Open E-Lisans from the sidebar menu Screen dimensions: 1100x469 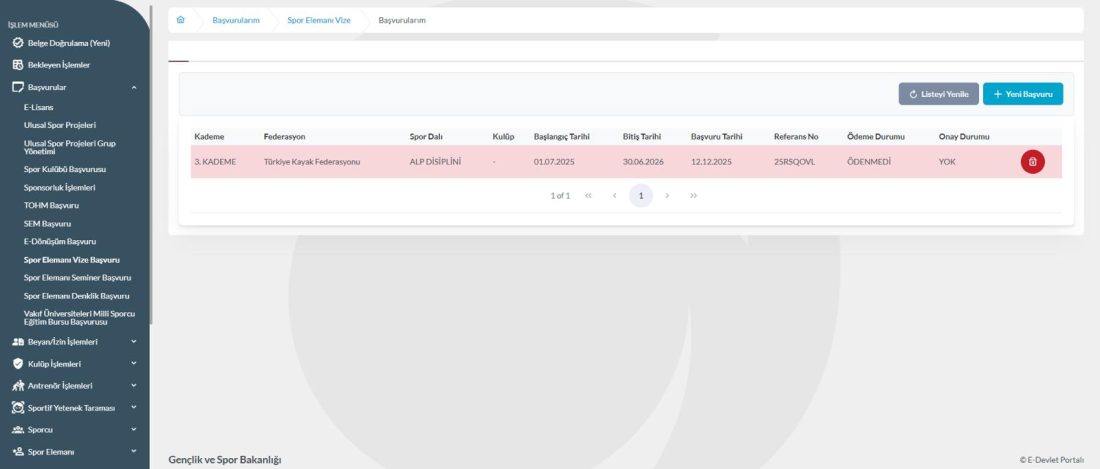coord(38,105)
